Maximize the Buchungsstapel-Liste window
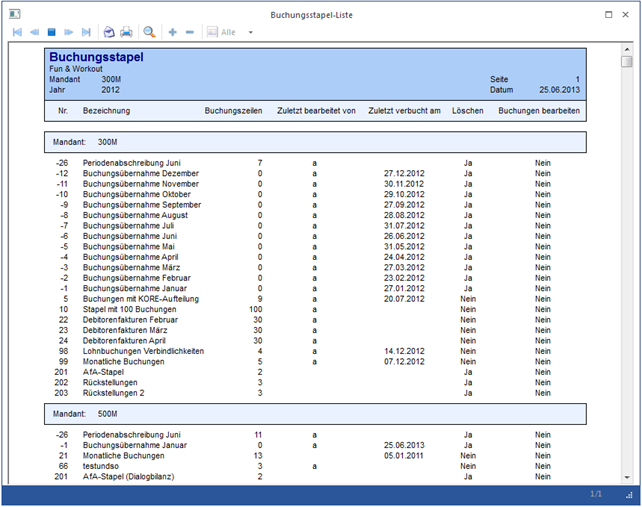 (x=609, y=14)
